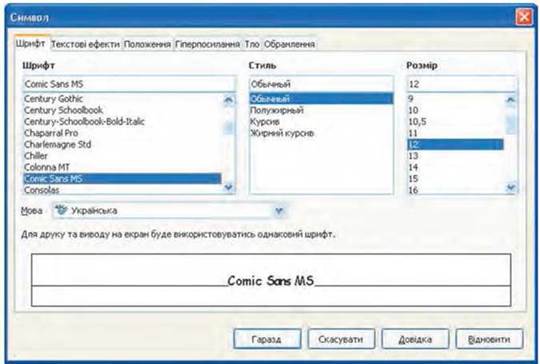Open the Мова language dropdown

tap(279, 211)
